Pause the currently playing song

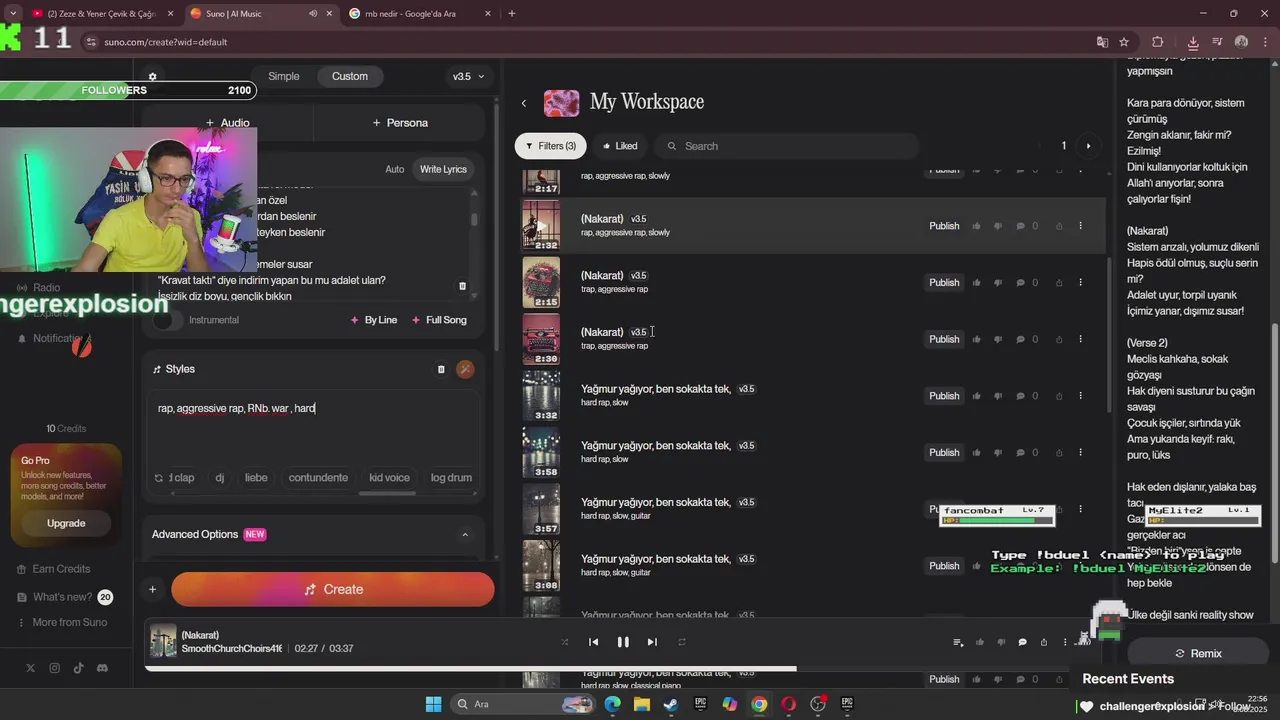(x=623, y=642)
